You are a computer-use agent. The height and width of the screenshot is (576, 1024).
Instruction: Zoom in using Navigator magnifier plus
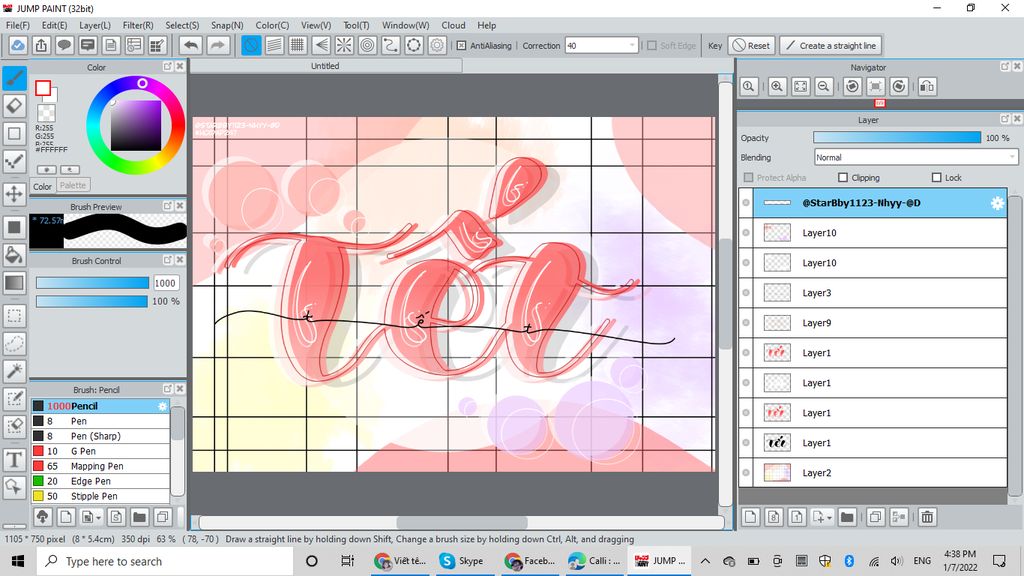pyautogui.click(x=777, y=87)
